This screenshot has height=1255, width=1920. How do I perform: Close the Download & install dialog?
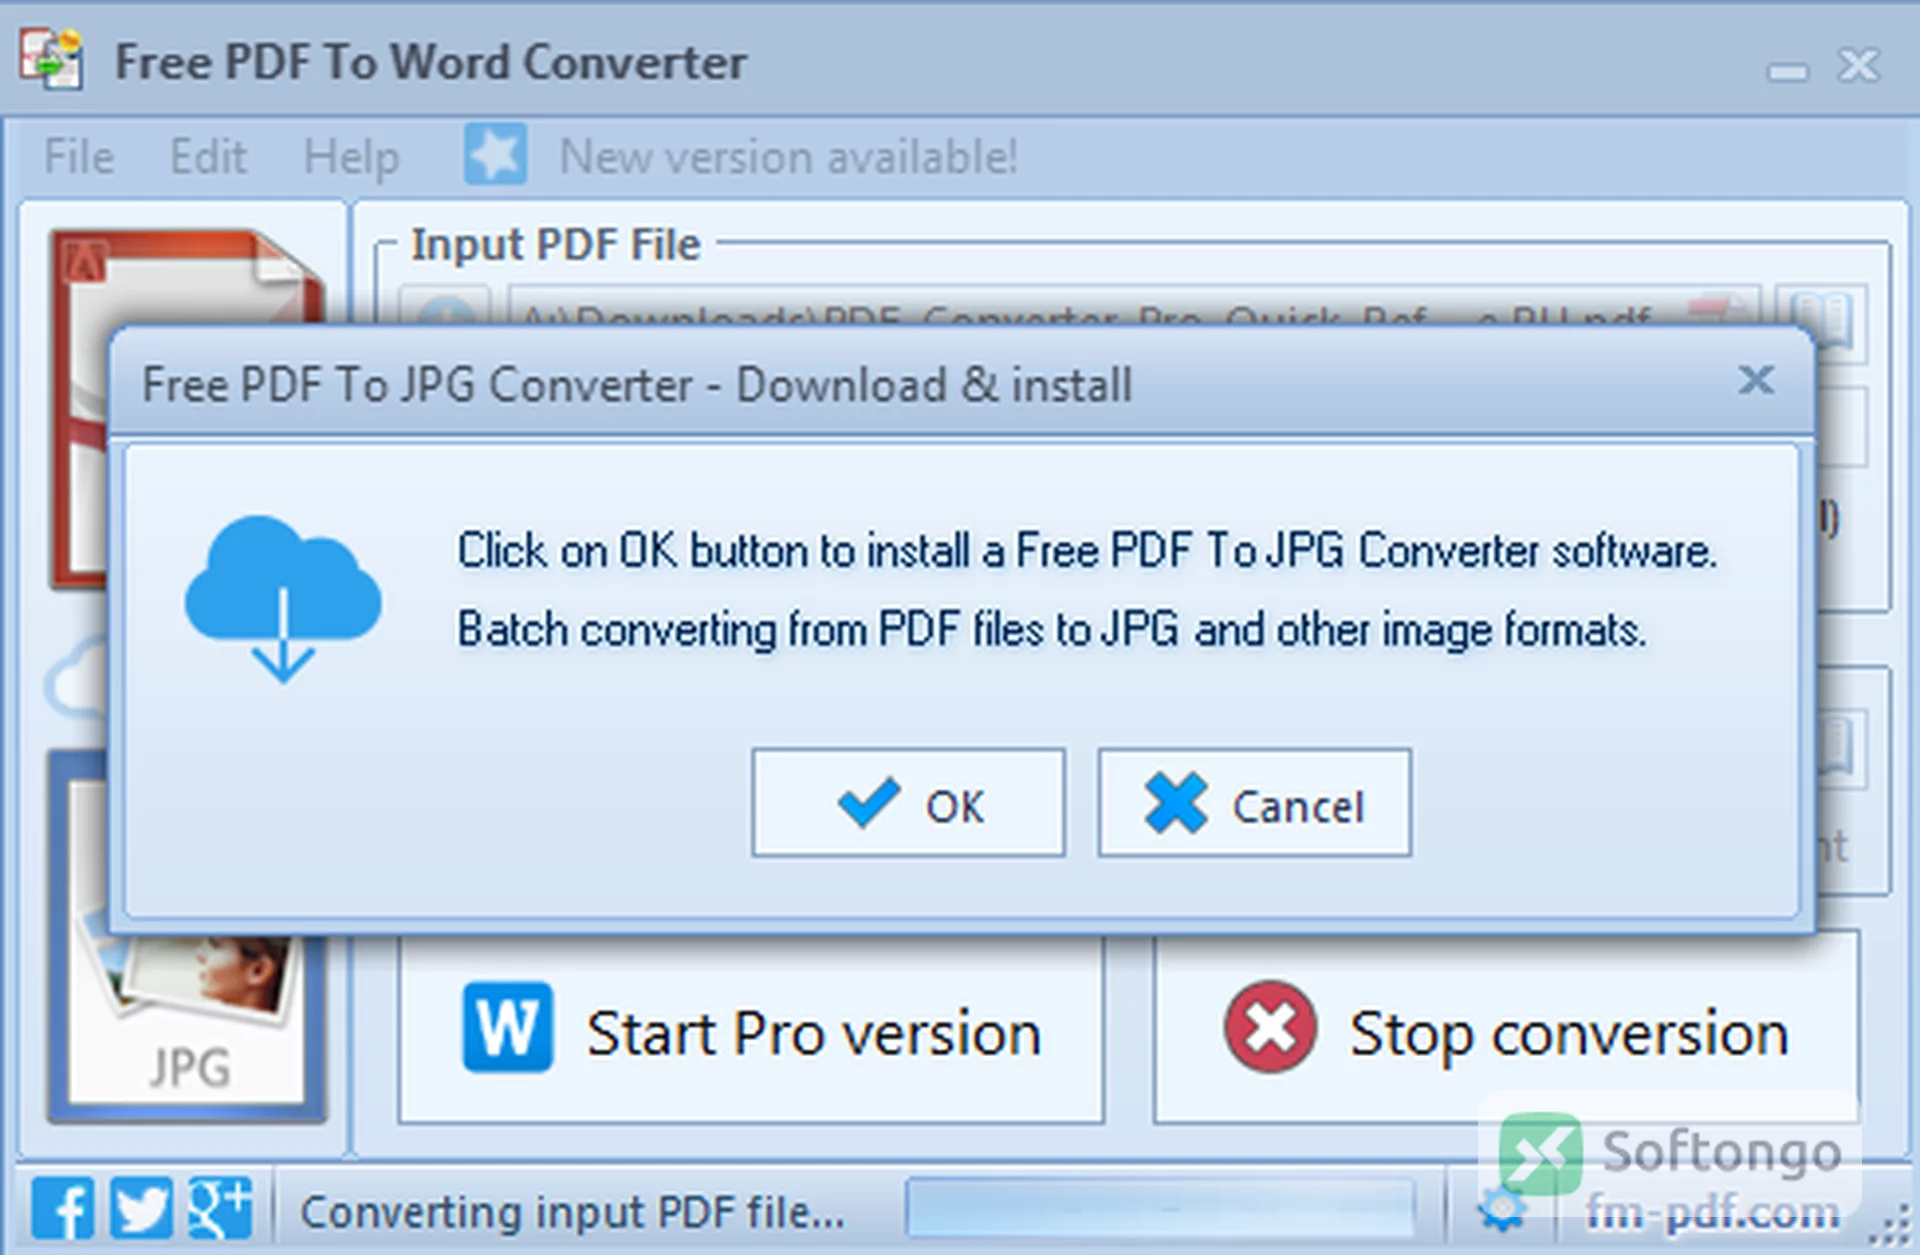[1756, 380]
